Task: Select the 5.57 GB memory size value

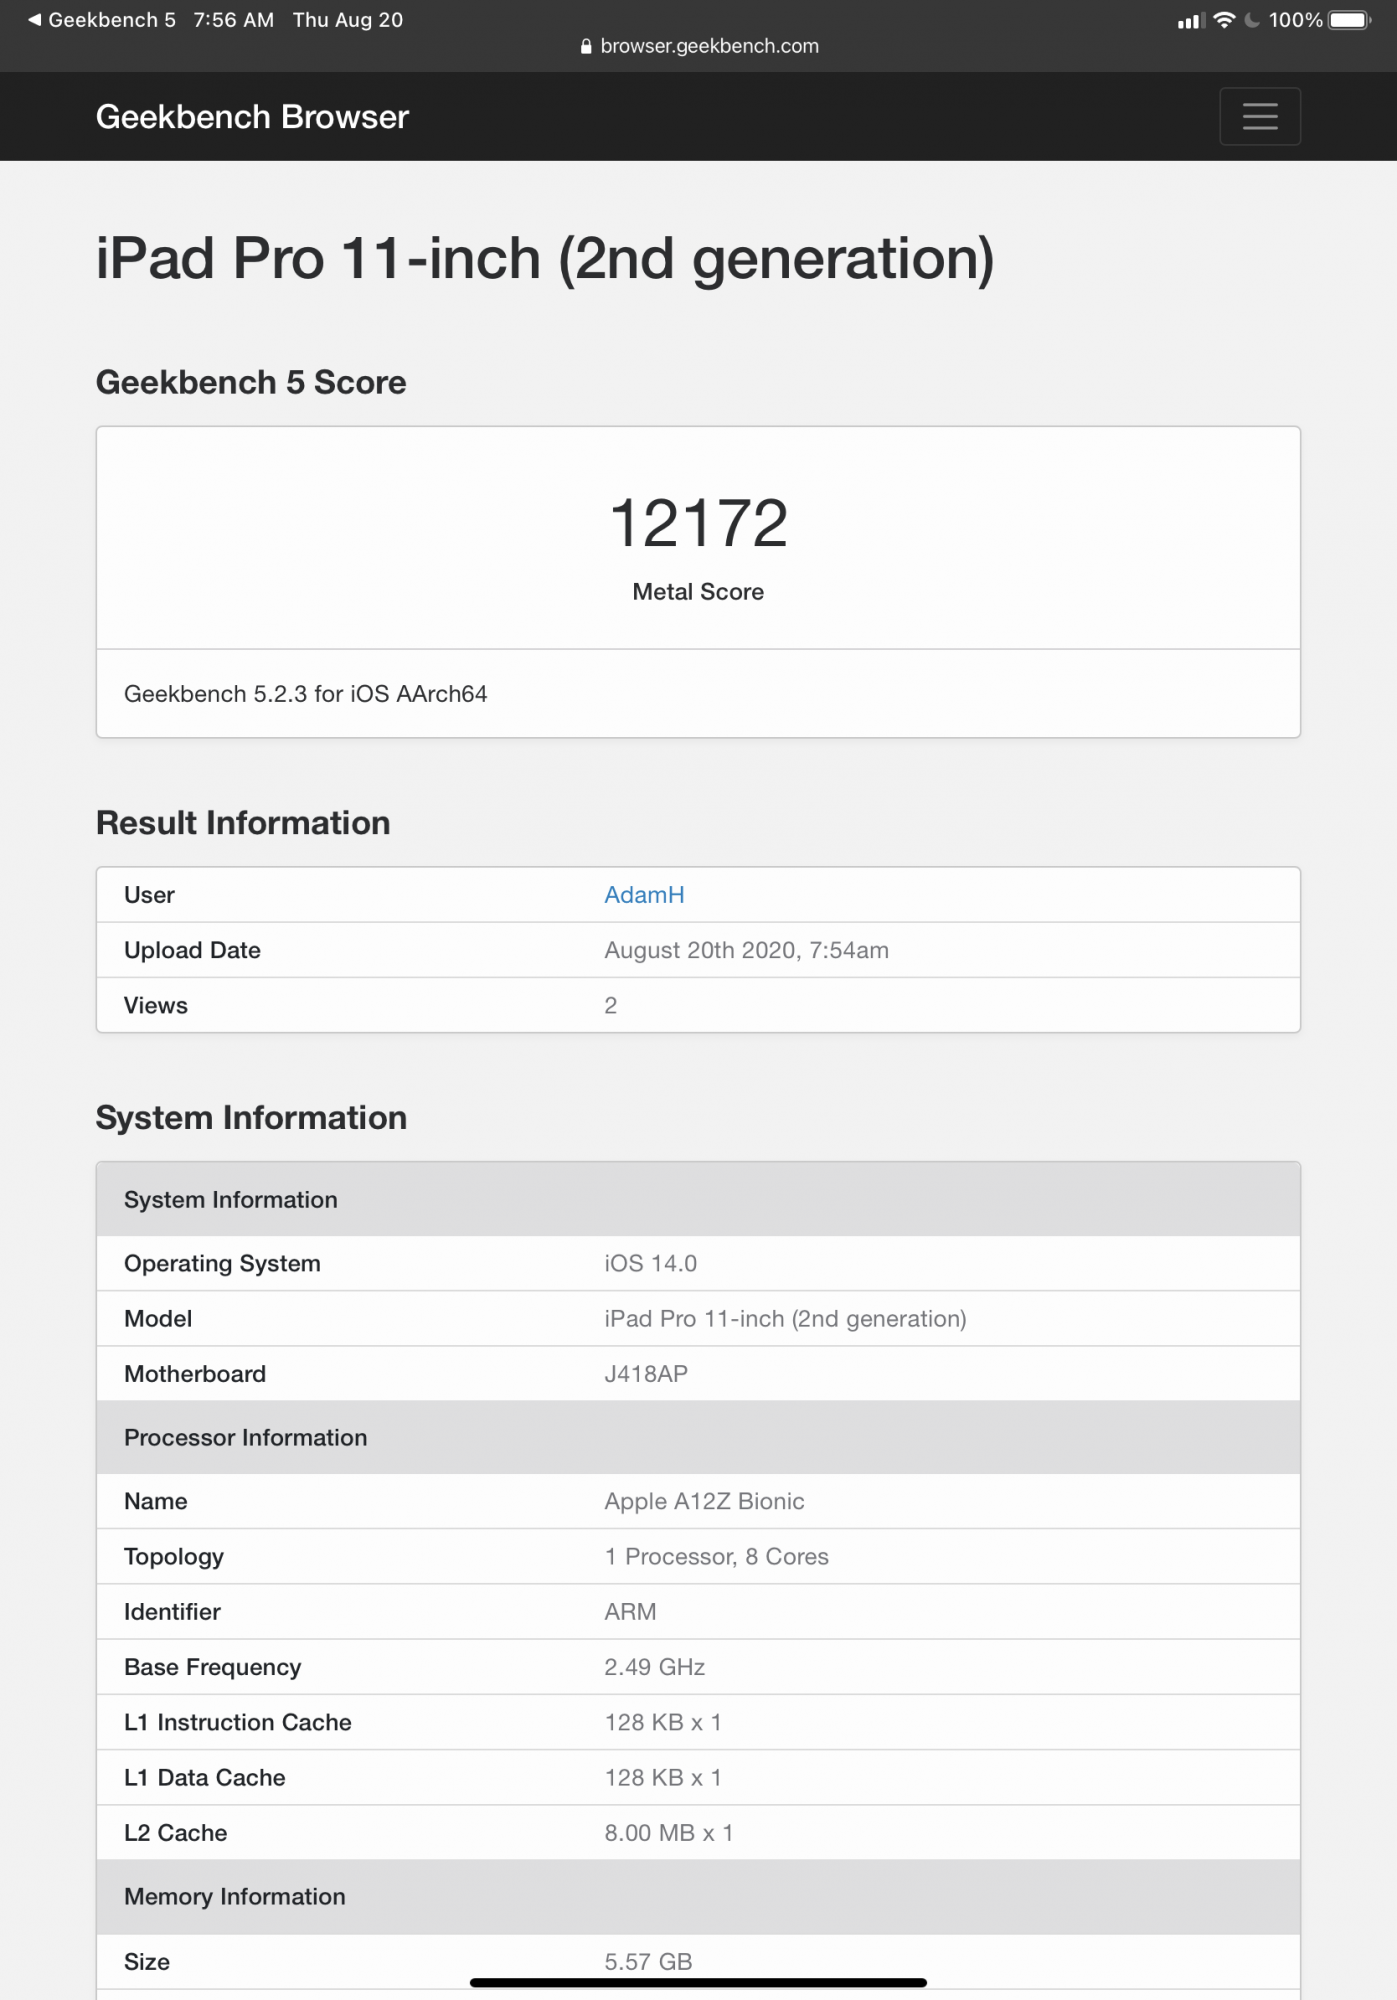Action: click(648, 1962)
